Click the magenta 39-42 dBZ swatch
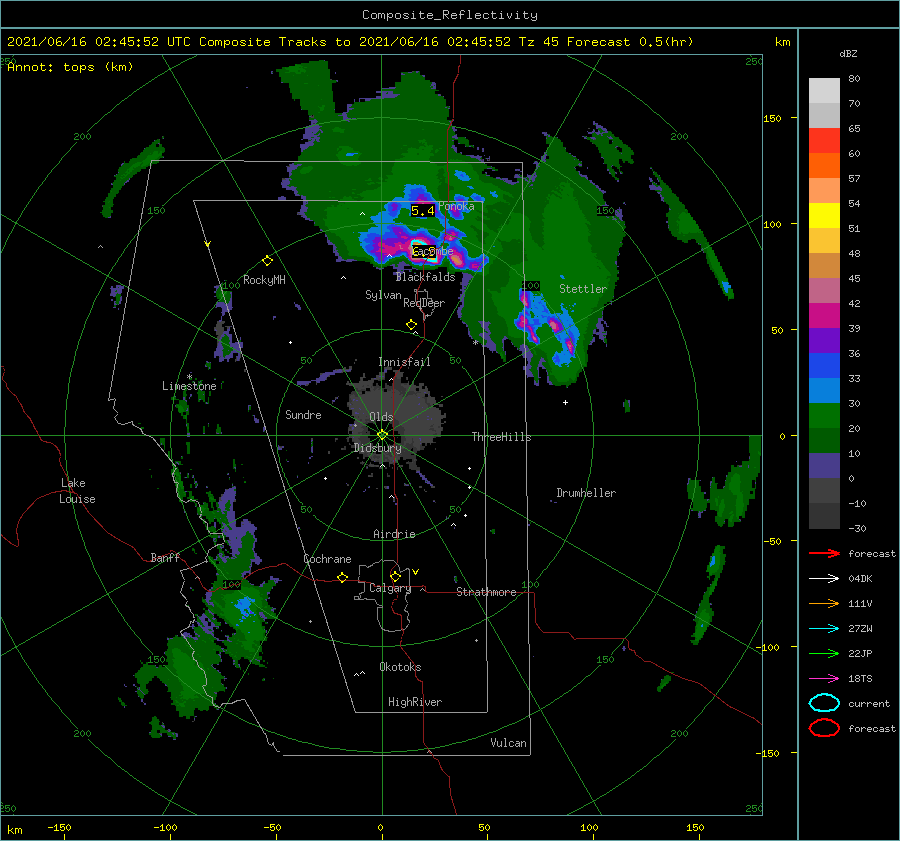This screenshot has height=841, width=900. [824, 315]
